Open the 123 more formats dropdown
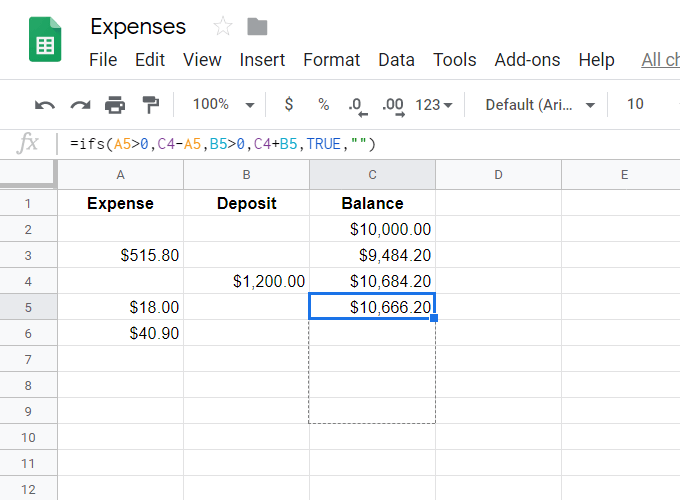Image resolution: width=680 pixels, height=500 pixels. tap(434, 104)
